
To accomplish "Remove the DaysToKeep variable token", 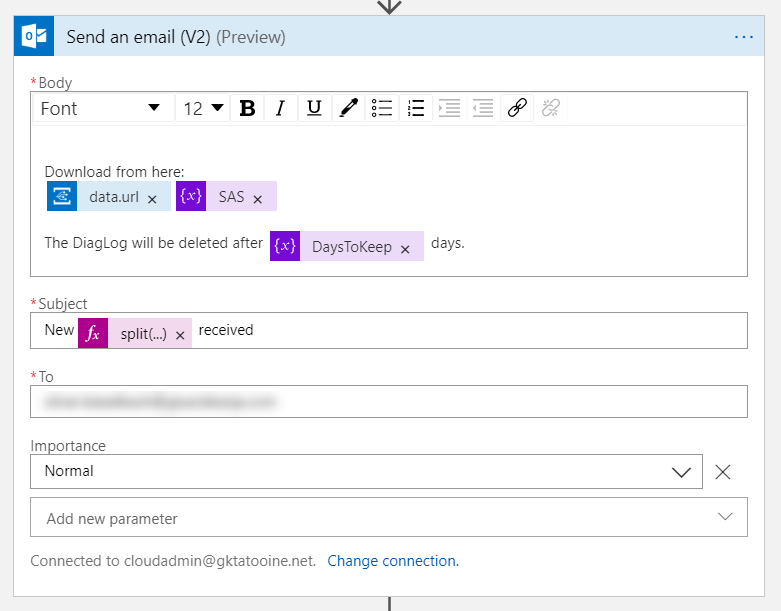I will [x=405, y=249].
